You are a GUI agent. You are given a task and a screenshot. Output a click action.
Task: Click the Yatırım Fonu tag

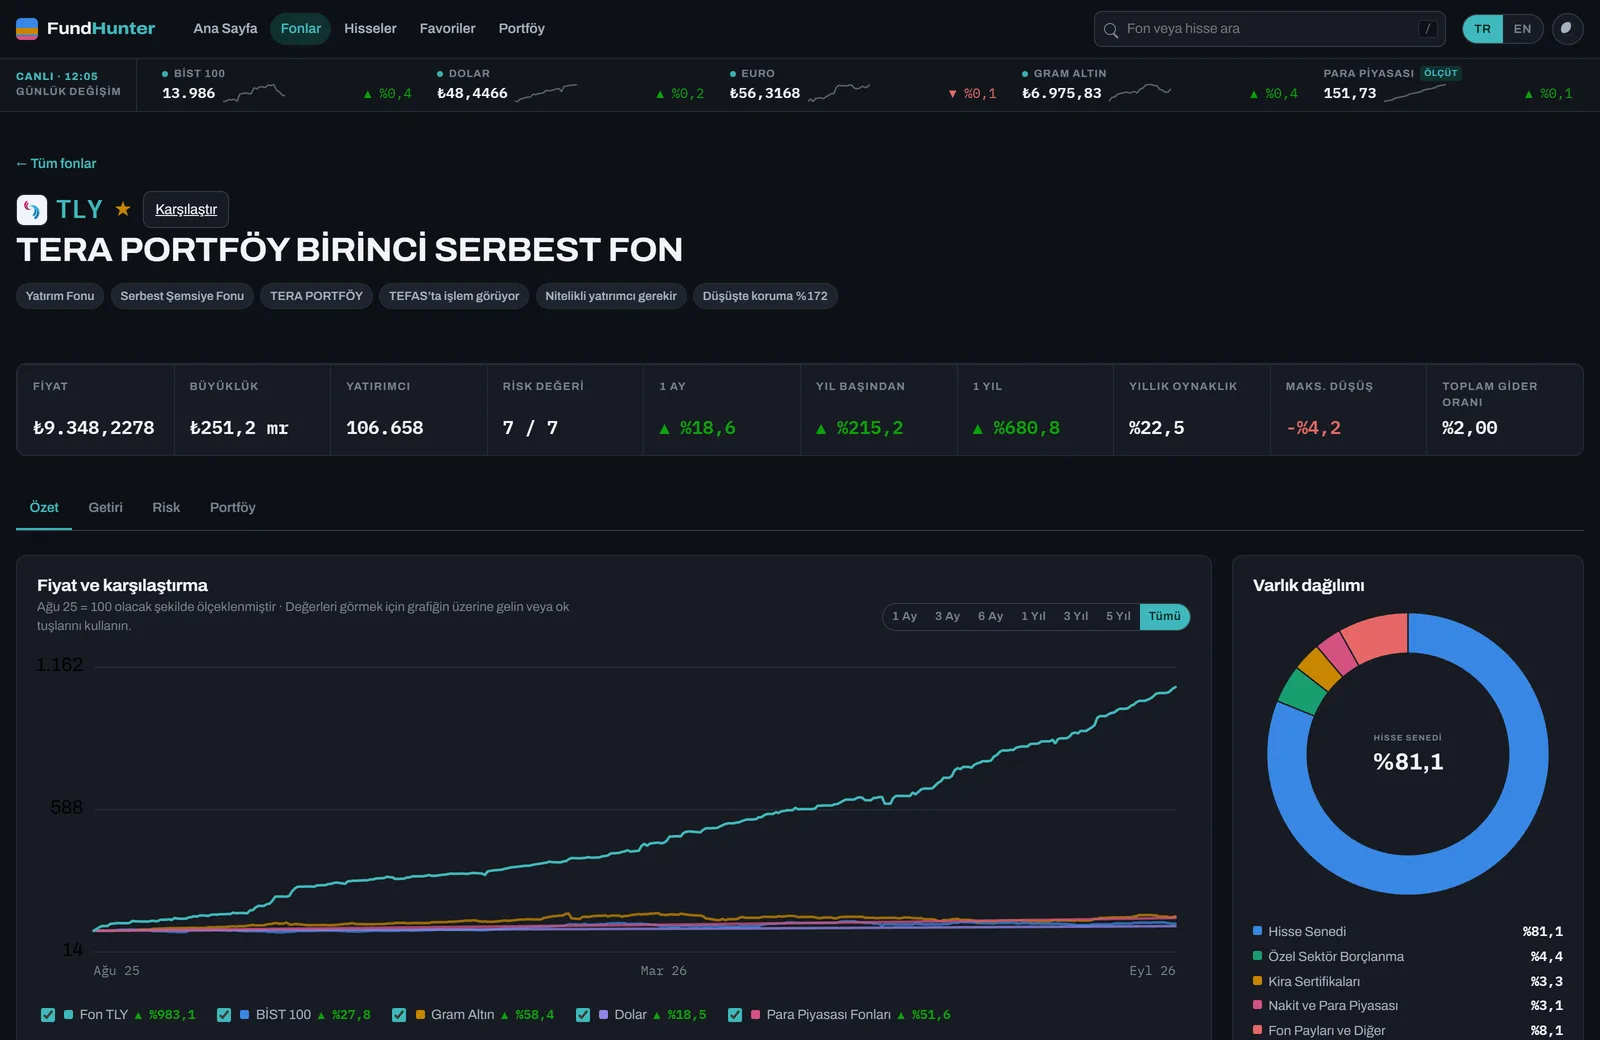coord(60,296)
